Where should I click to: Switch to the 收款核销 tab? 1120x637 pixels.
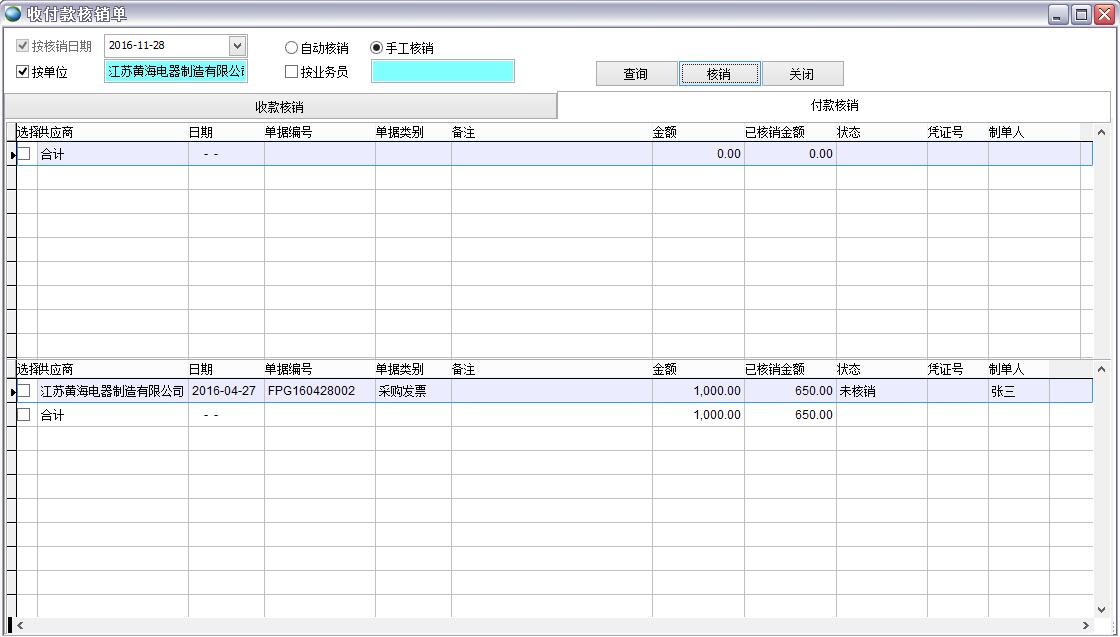pyautogui.click(x=280, y=105)
